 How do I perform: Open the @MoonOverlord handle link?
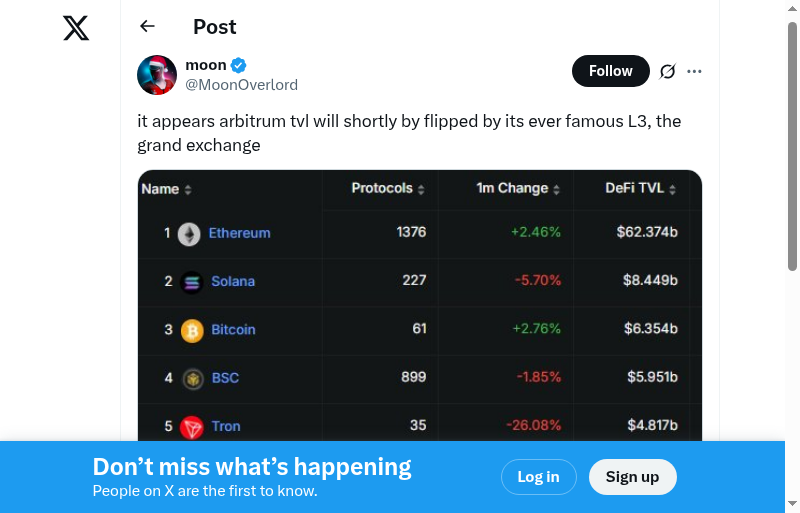241,85
